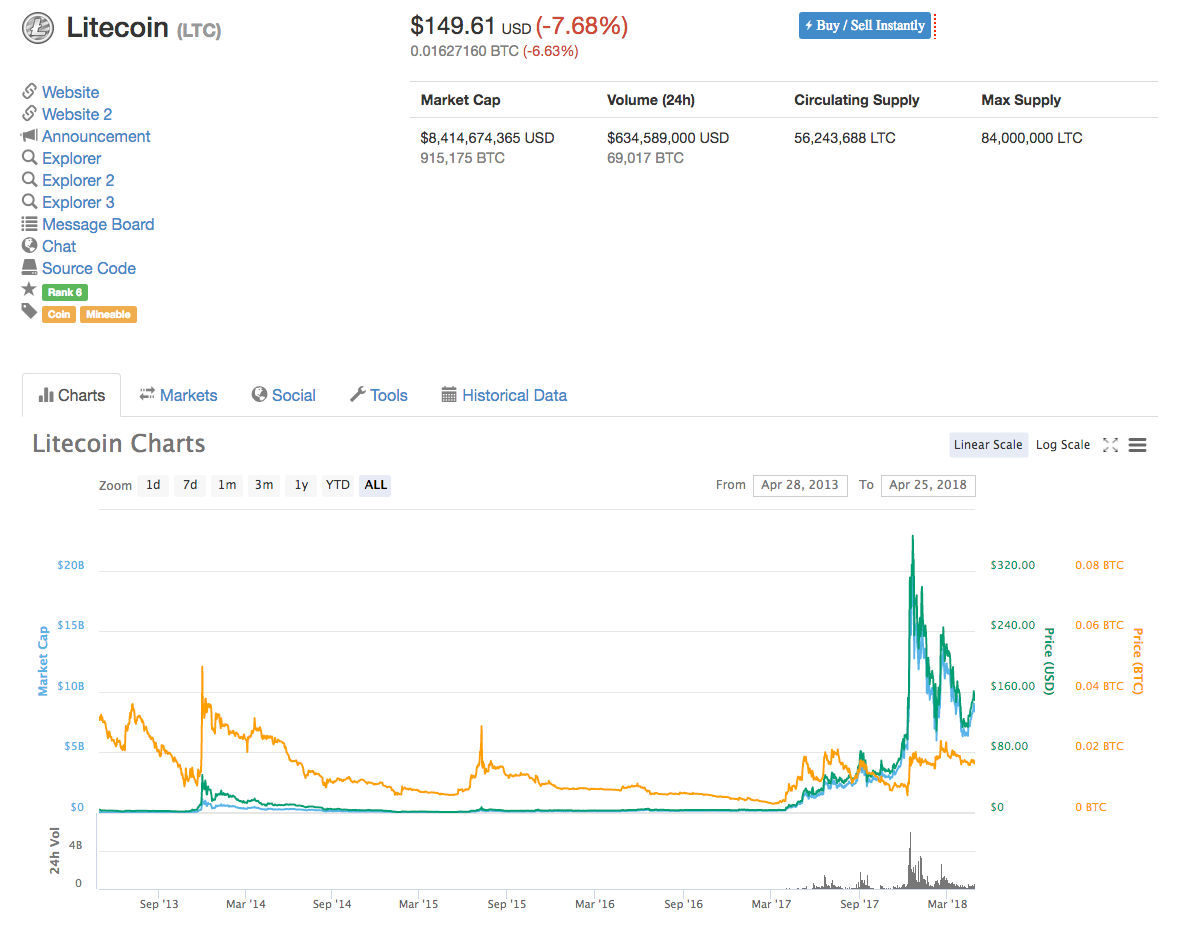Click the 24h Vol axis label

pyautogui.click(x=54, y=851)
